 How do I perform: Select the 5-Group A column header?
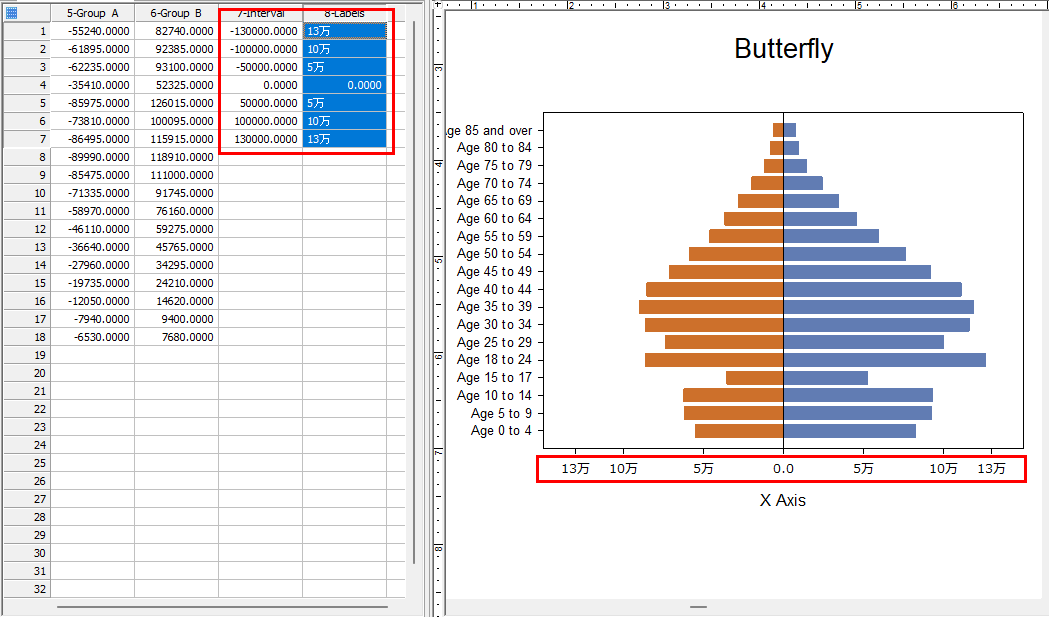pos(92,13)
